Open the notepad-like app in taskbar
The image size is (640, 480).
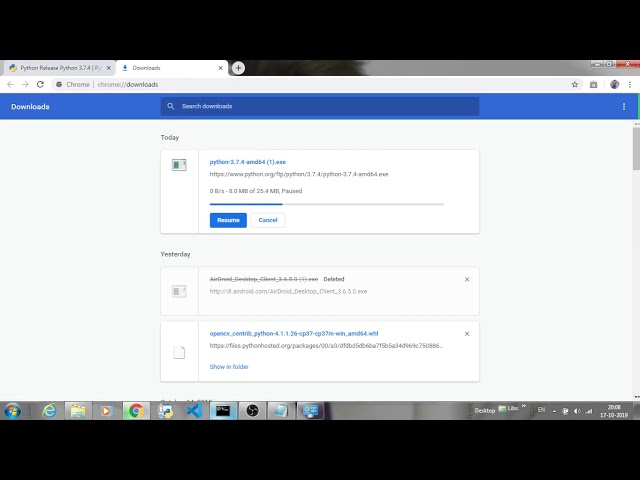click(x=281, y=411)
